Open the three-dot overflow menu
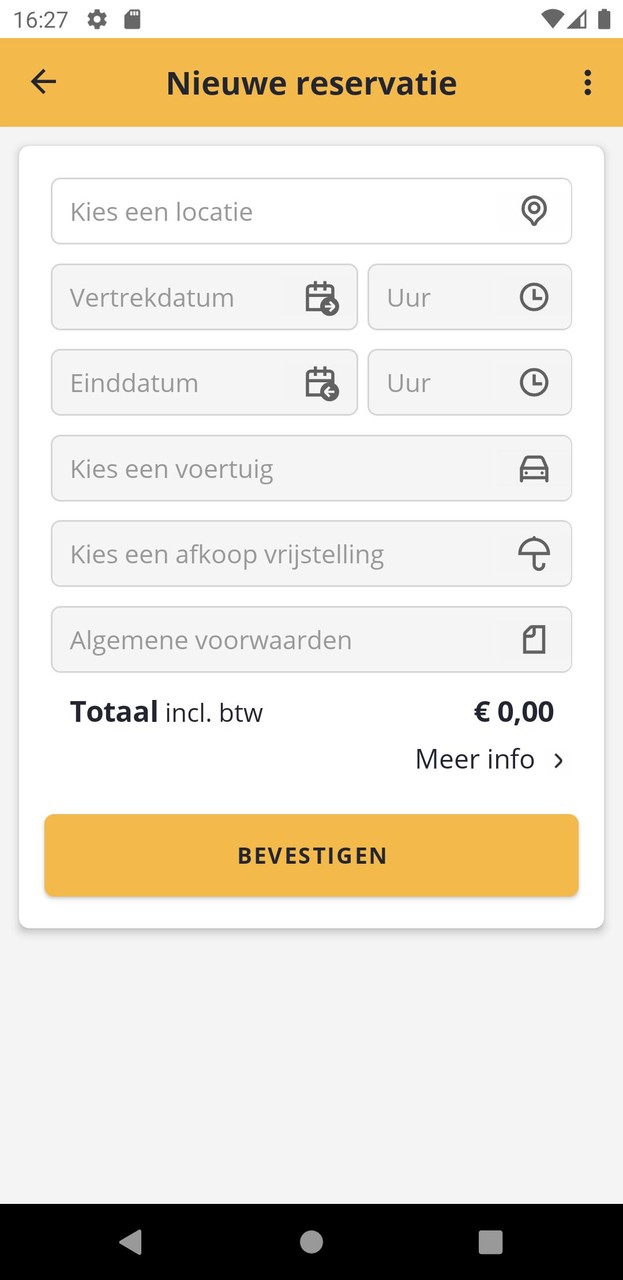 coord(587,82)
